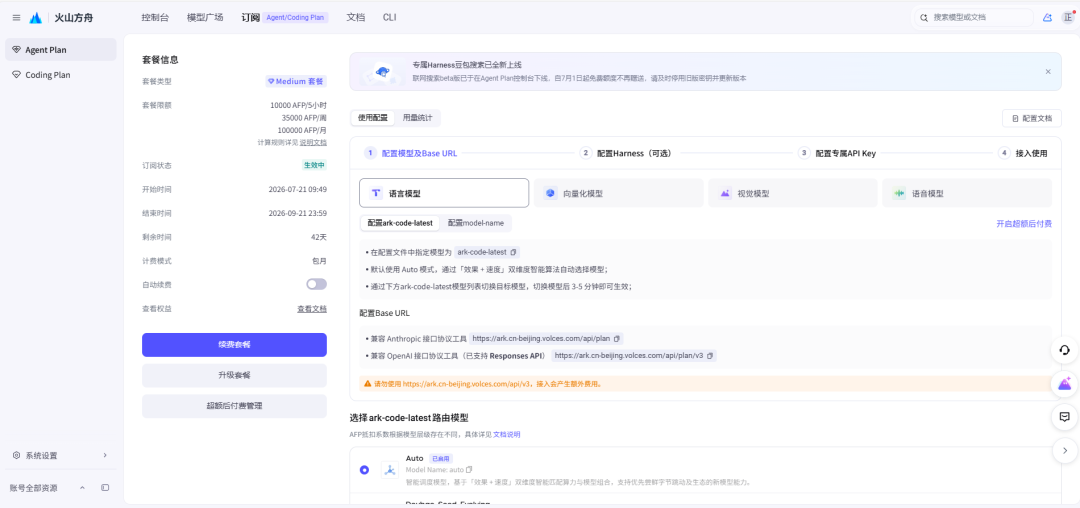Click the Agent/Coding Plan tag
Image resolution: width=1080 pixels, height=508 pixels.
point(295,18)
